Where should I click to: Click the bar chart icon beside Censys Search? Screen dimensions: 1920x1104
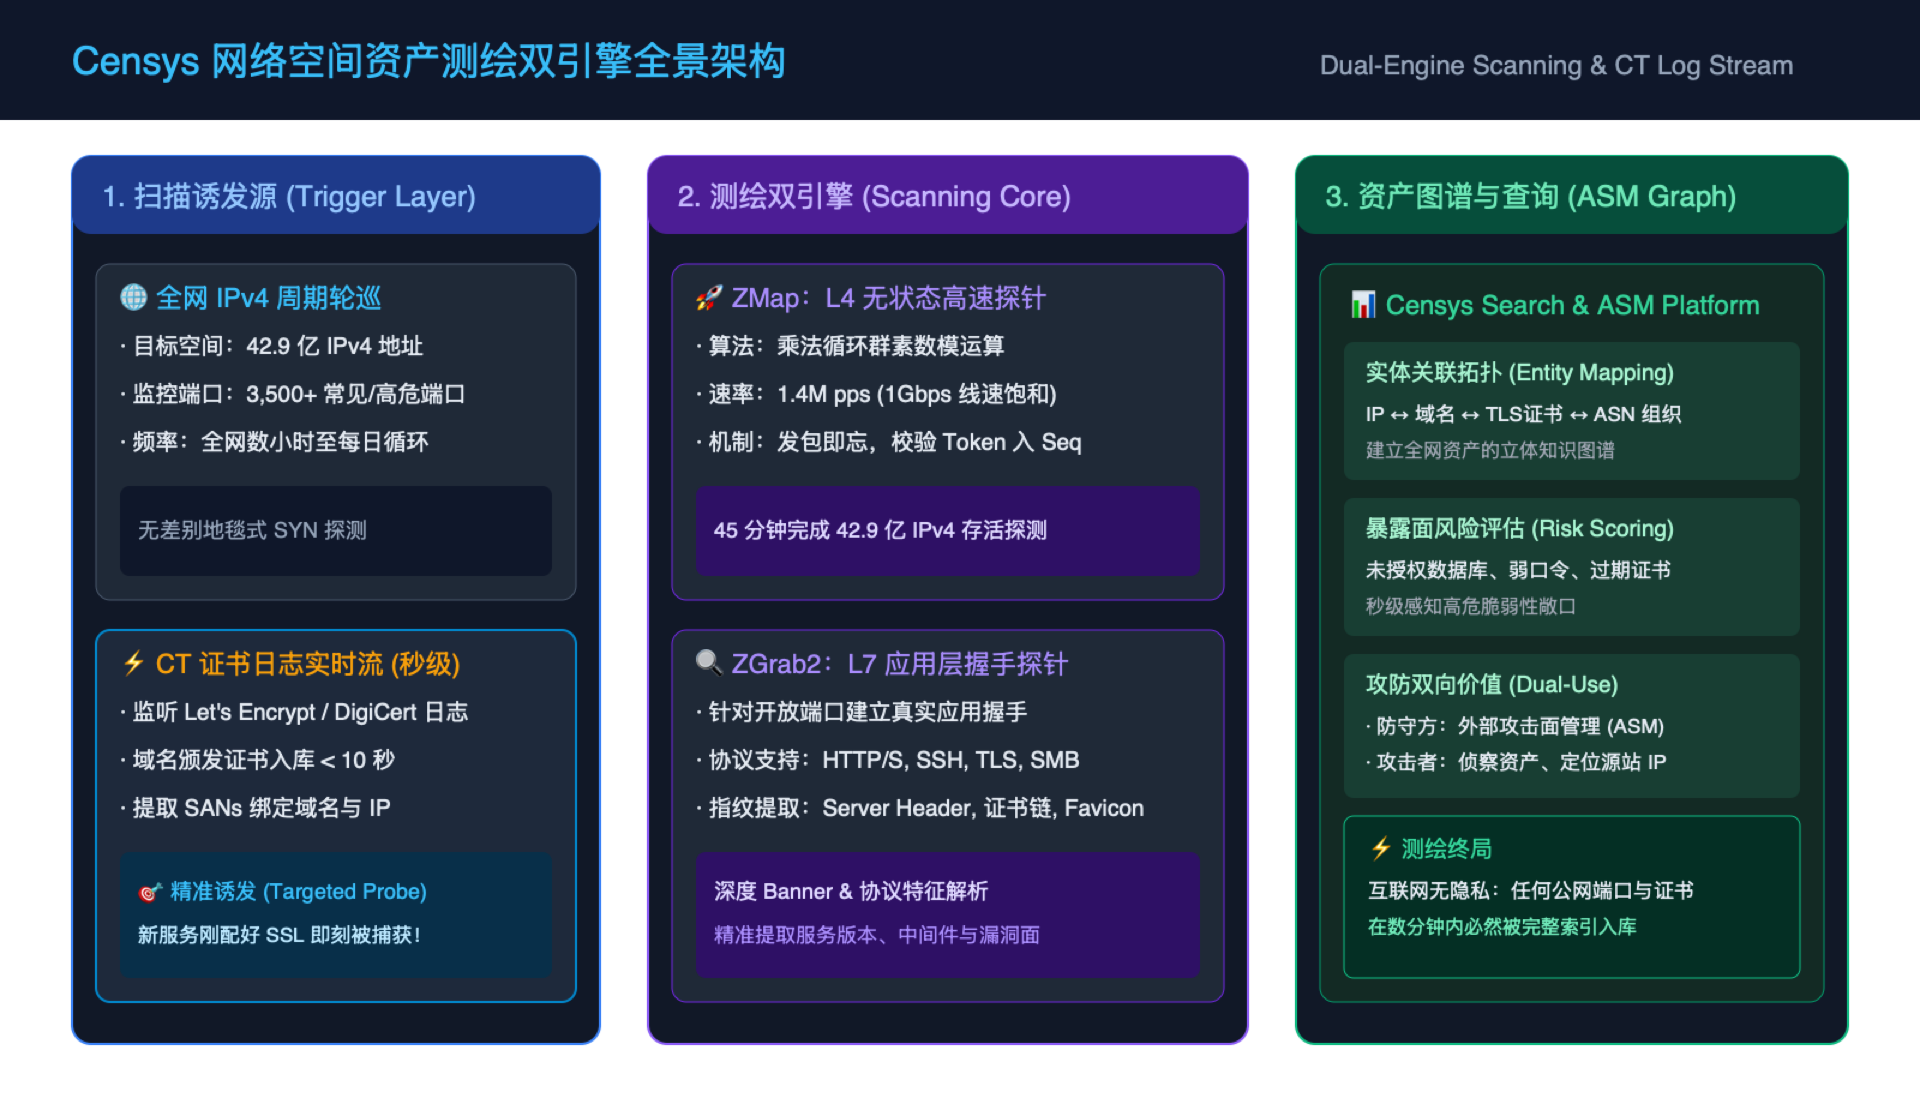(x=1363, y=305)
